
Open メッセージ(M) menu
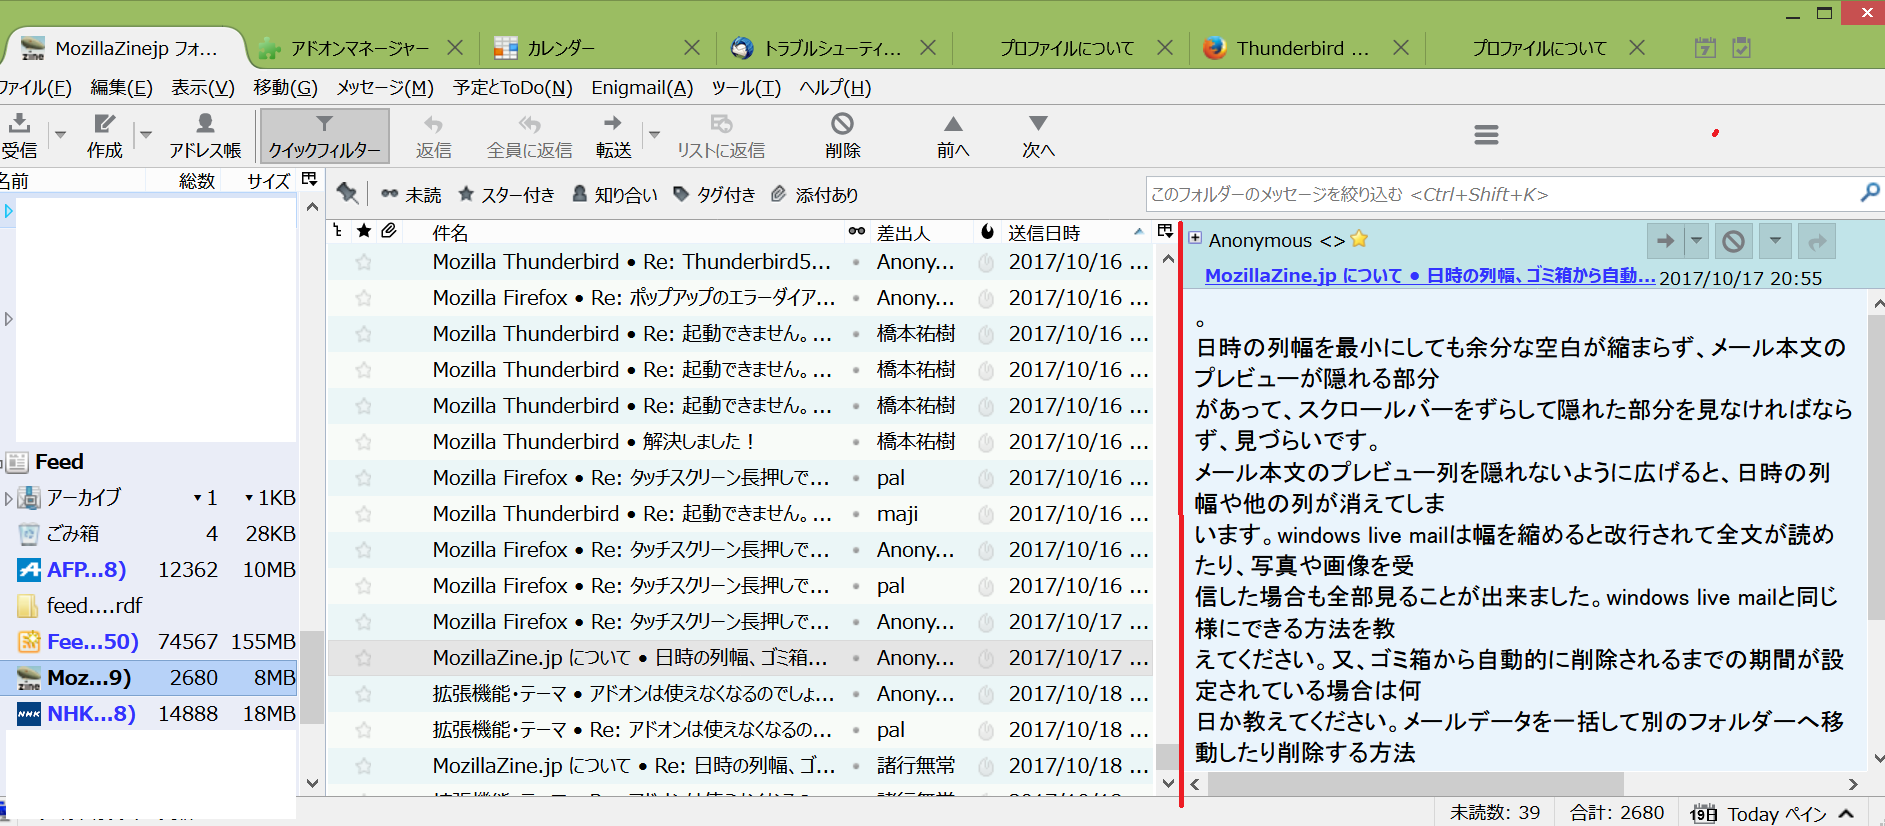point(385,88)
